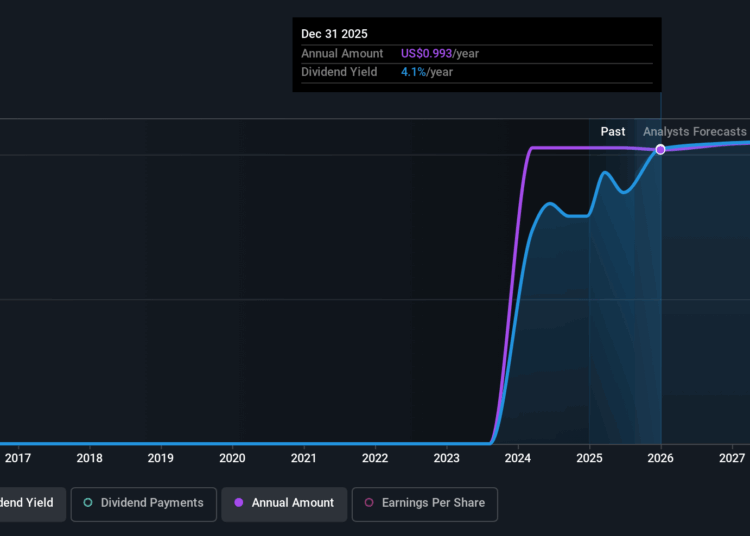The width and height of the screenshot is (750, 536).
Task: Click the 2026 x-axis label
Action: coord(661,458)
